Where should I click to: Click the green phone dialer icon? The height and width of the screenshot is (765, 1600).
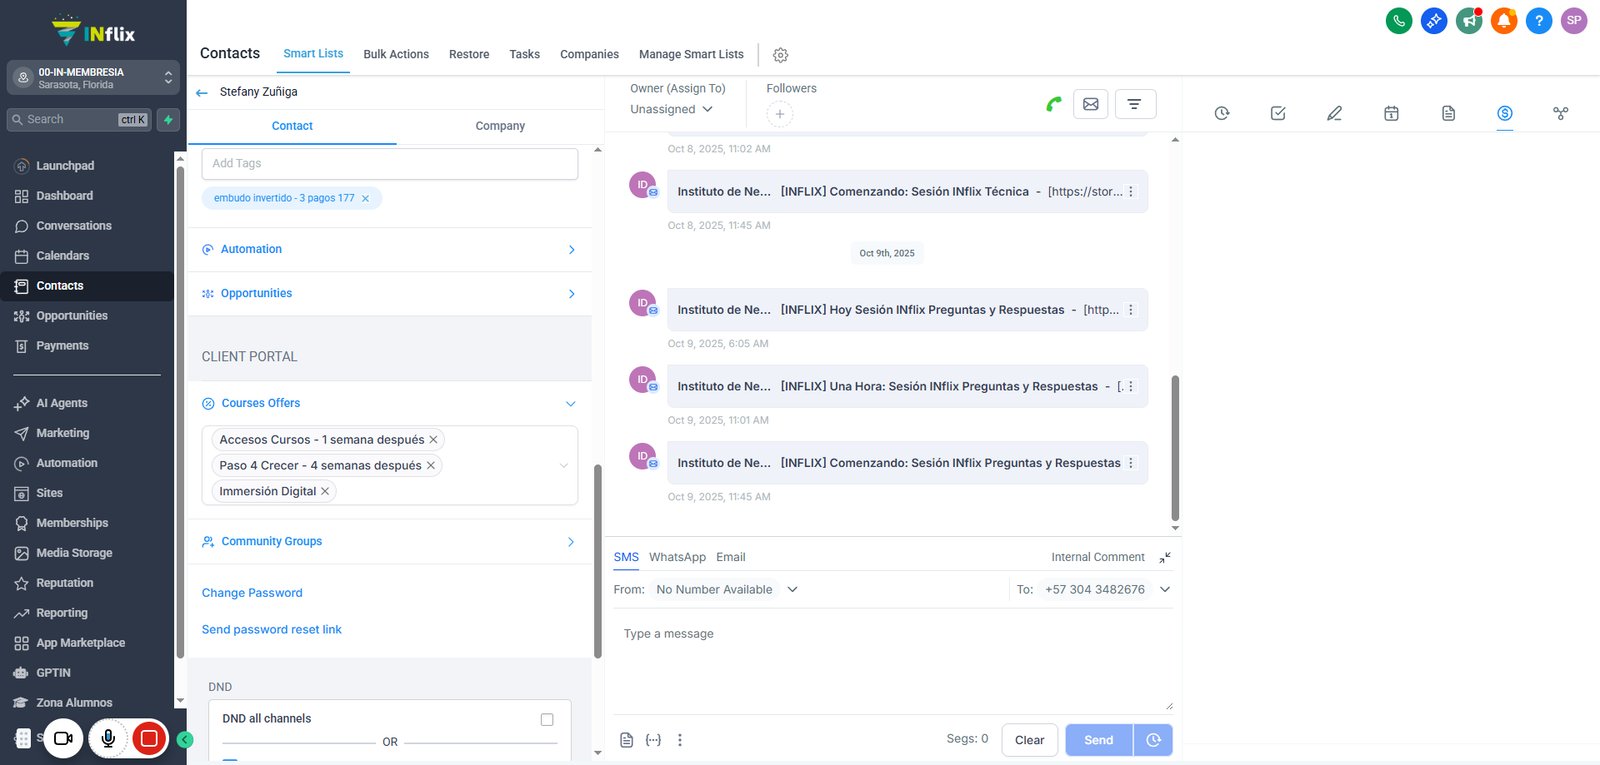1399,20
